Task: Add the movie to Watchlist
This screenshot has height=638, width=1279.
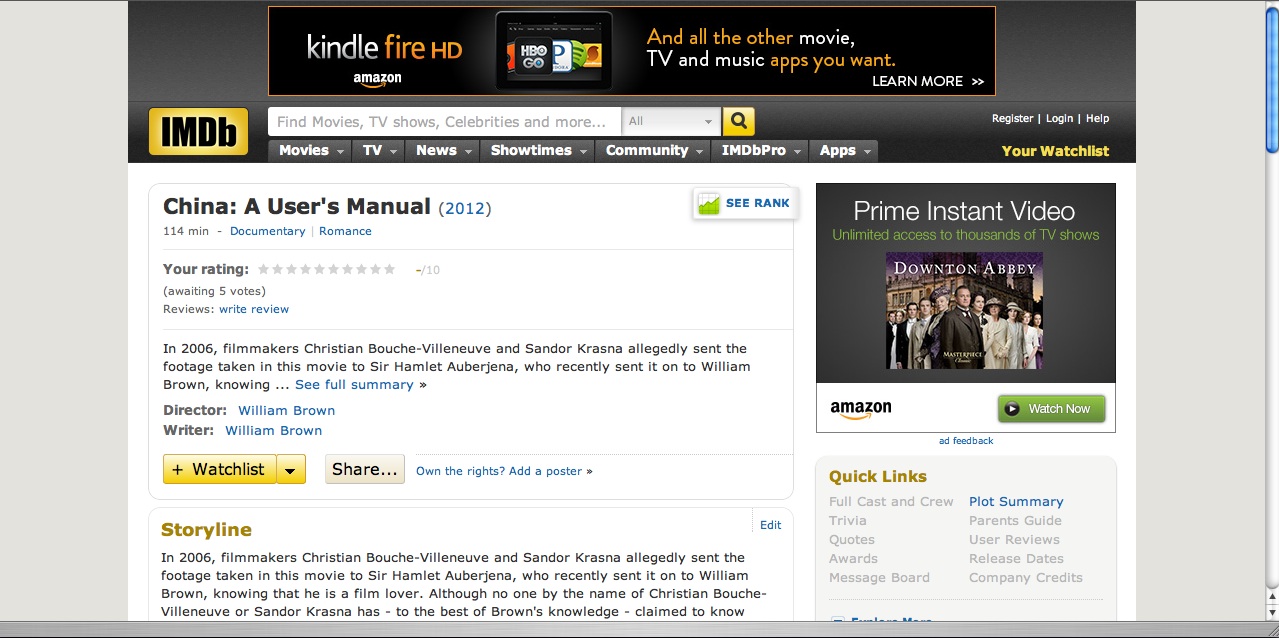Action: pos(219,469)
